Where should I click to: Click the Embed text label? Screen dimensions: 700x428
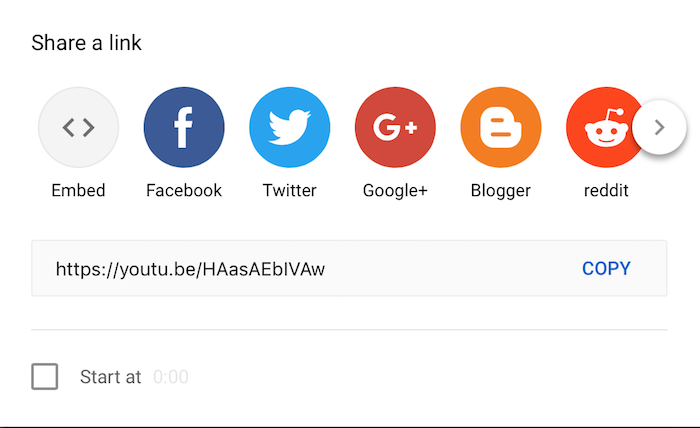tap(79, 191)
